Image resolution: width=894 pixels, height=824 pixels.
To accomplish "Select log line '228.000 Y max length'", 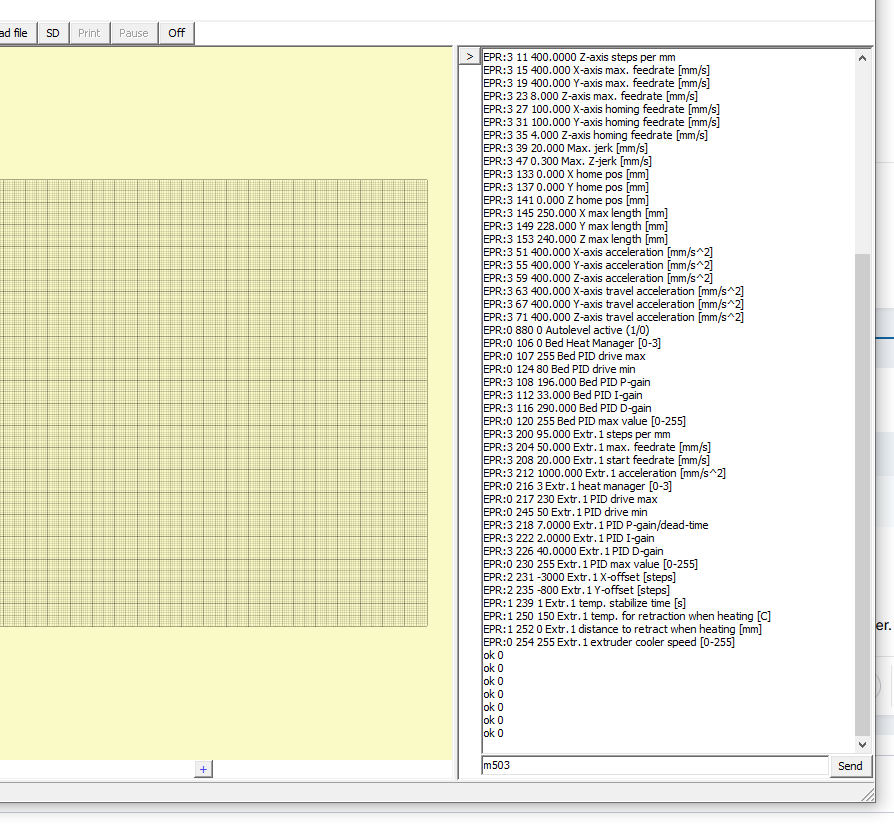I will point(575,226).
